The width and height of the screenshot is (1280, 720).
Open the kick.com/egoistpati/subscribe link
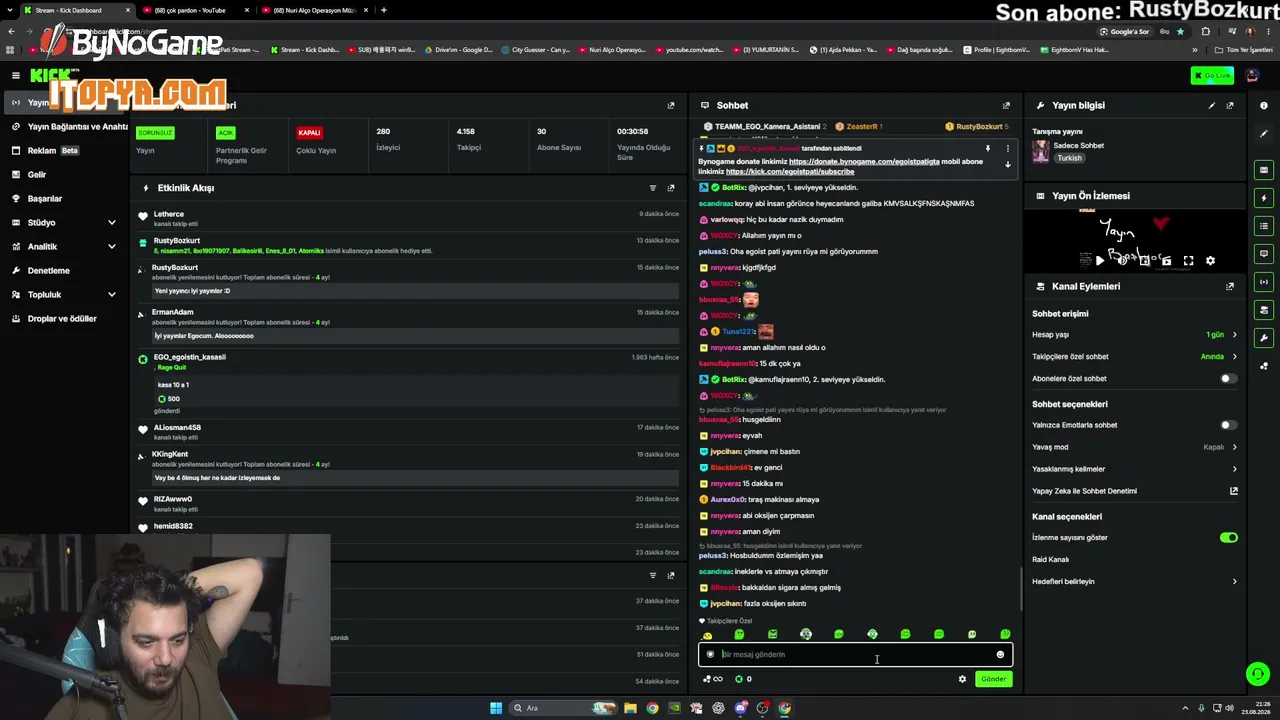tap(790, 172)
